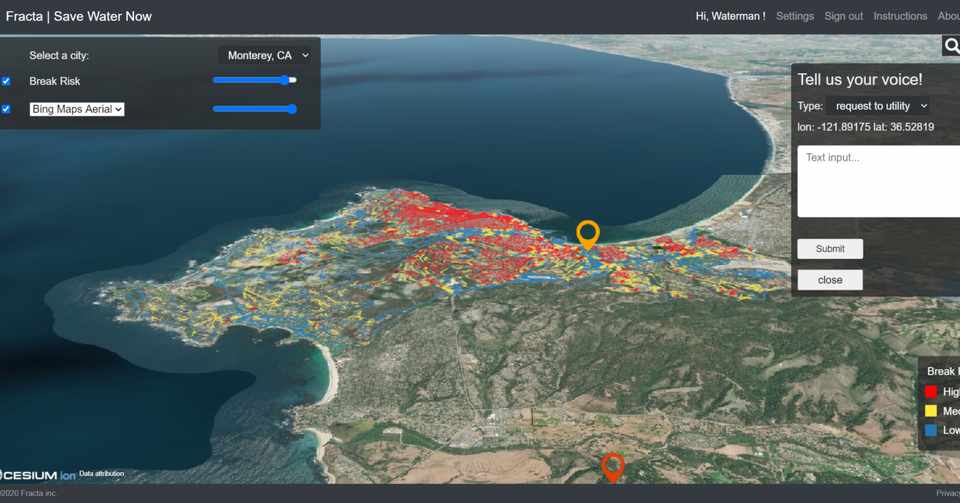Open the Data attribution link
Viewport: 960px width, 503px height.
[102, 474]
